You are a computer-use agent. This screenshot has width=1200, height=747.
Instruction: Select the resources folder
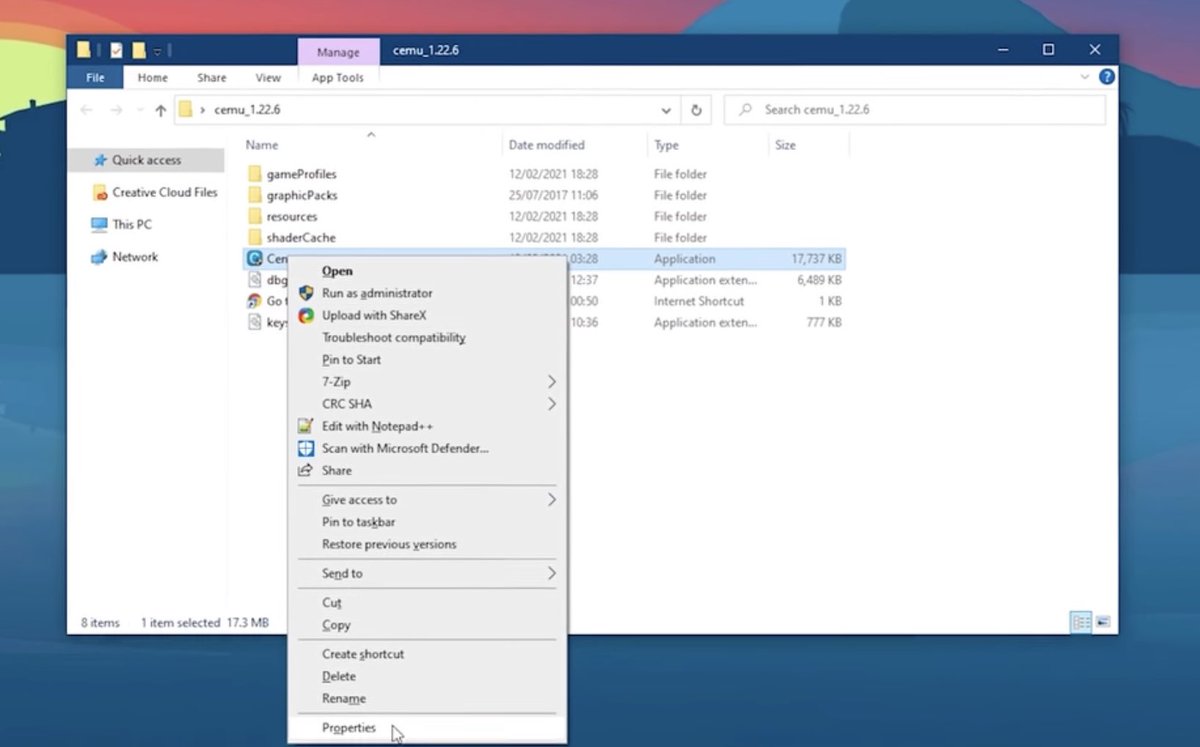coord(291,216)
